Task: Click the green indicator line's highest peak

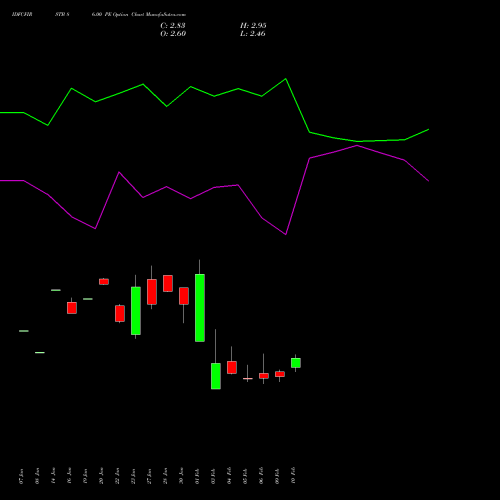Action: pos(286,79)
